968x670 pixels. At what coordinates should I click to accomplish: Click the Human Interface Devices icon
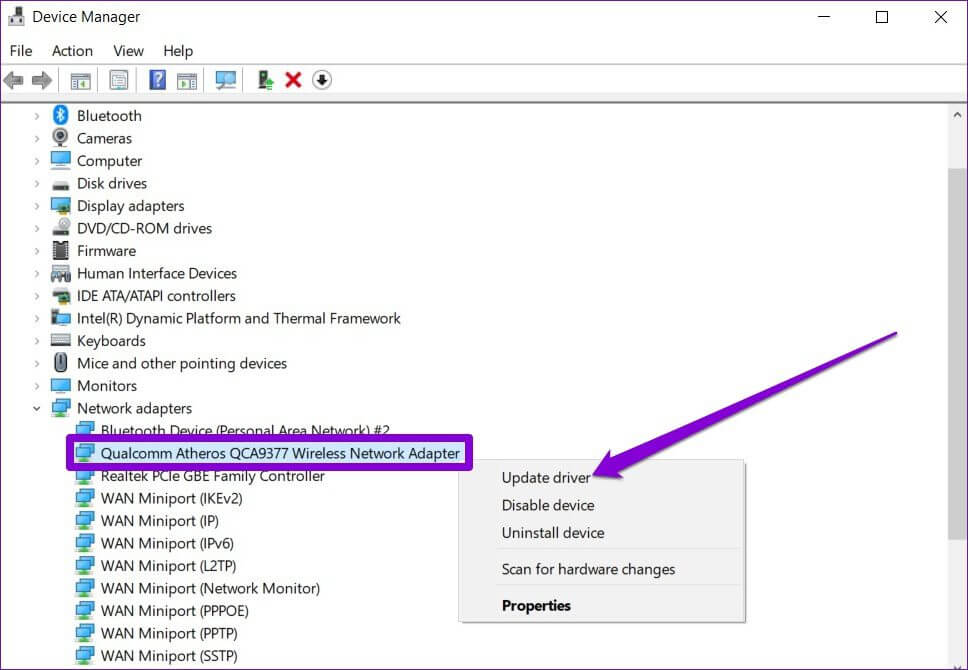(60, 273)
